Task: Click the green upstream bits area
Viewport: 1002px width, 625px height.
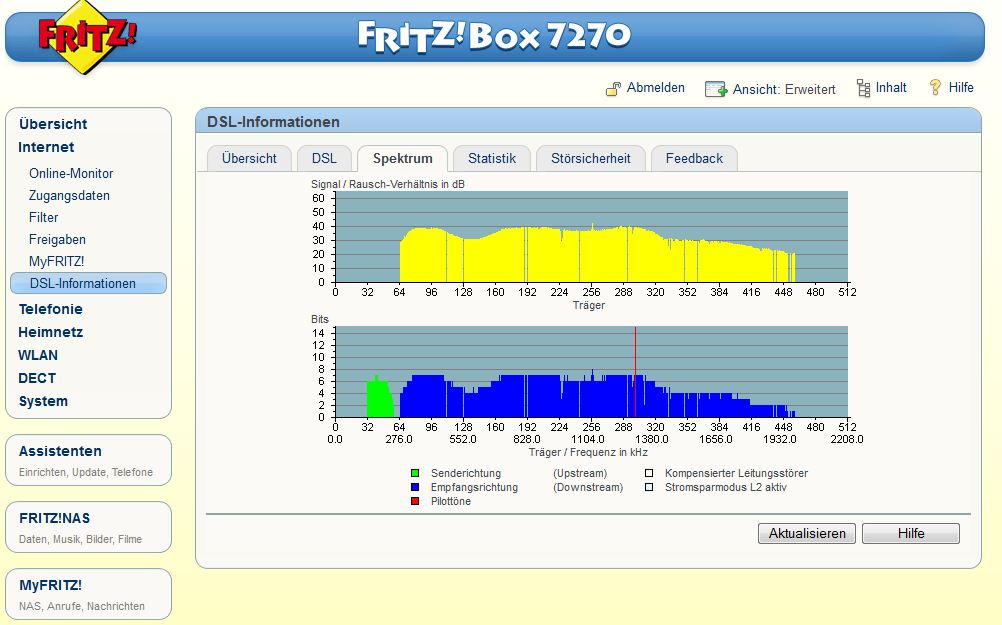Action: coord(379,397)
